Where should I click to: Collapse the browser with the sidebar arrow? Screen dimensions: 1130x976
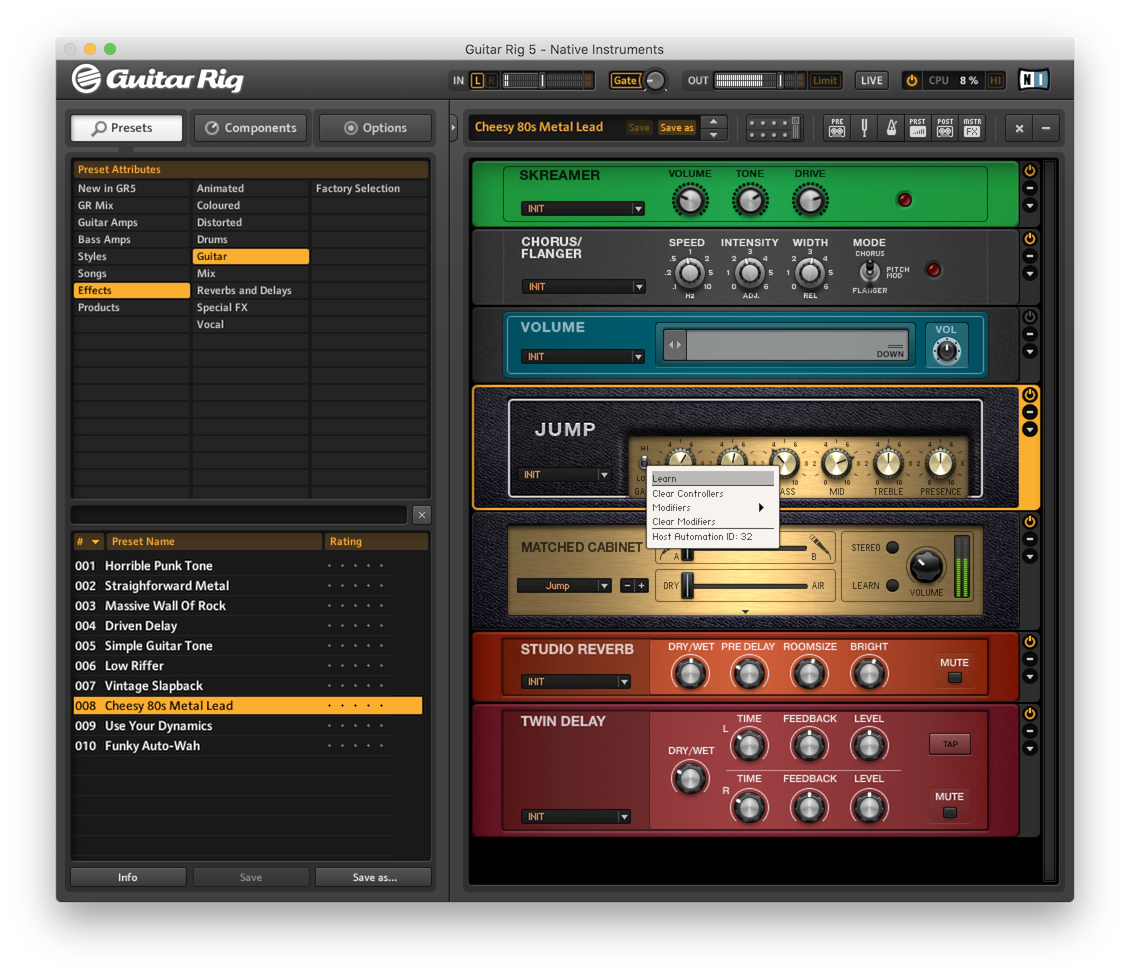click(453, 128)
